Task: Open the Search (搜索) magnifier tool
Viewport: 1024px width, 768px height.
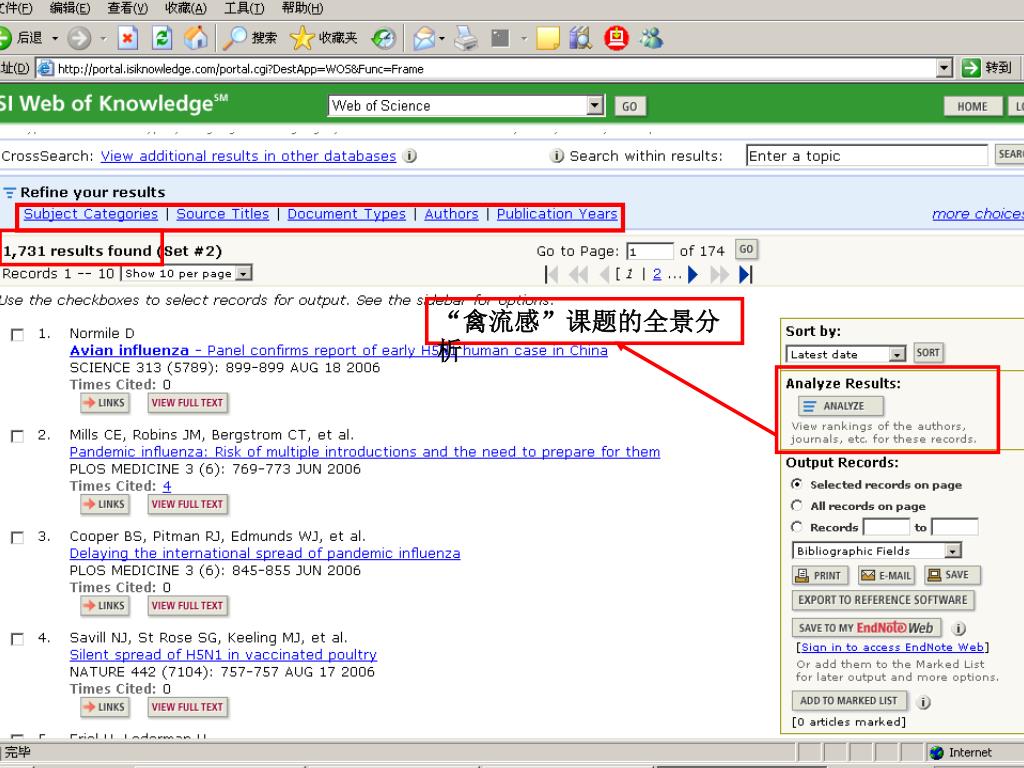Action: (x=249, y=38)
